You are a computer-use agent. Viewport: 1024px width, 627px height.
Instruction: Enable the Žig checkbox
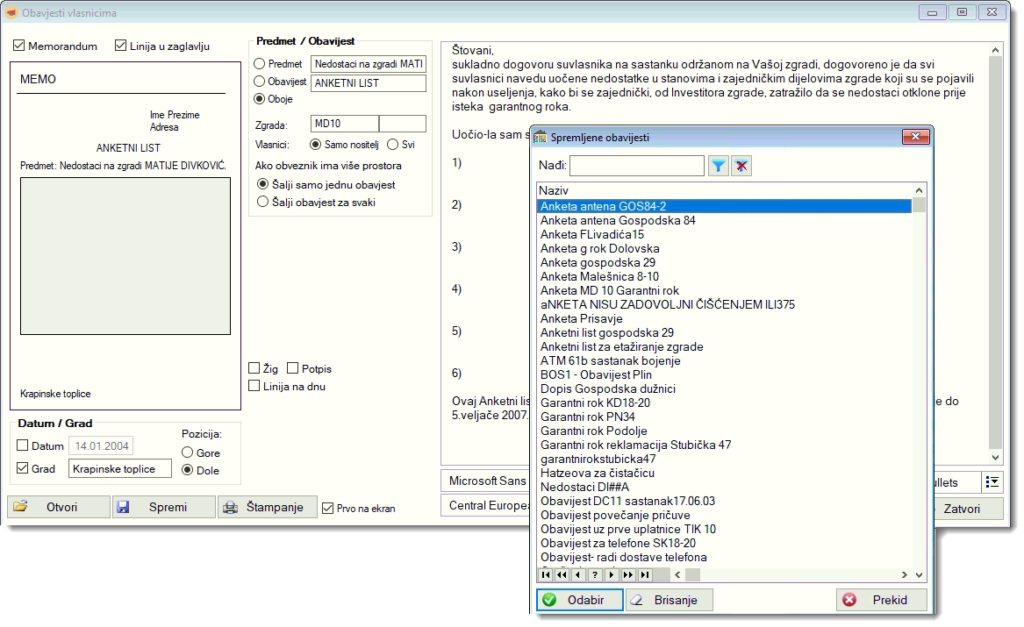tap(255, 368)
